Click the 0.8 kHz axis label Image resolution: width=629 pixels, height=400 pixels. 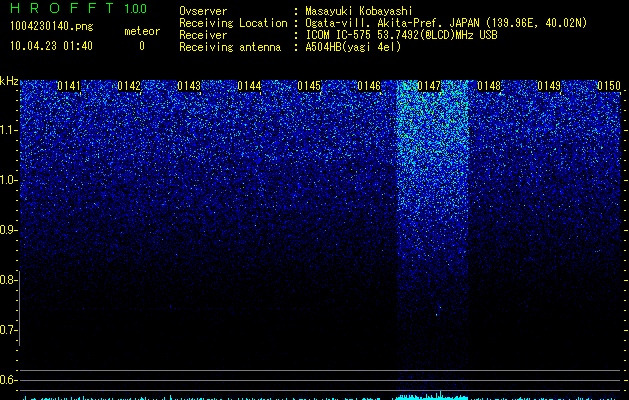pyautogui.click(x=8, y=280)
